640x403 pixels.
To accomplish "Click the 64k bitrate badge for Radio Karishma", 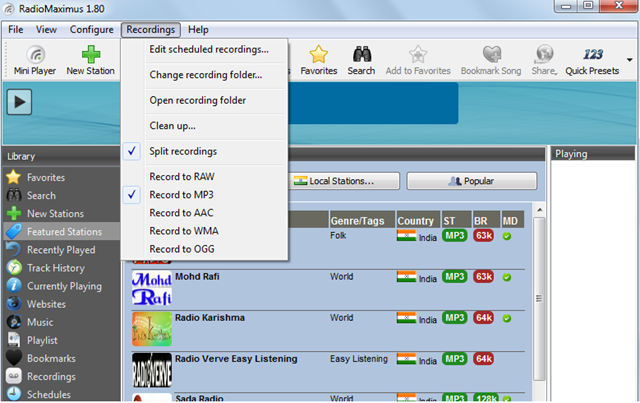I will [484, 318].
